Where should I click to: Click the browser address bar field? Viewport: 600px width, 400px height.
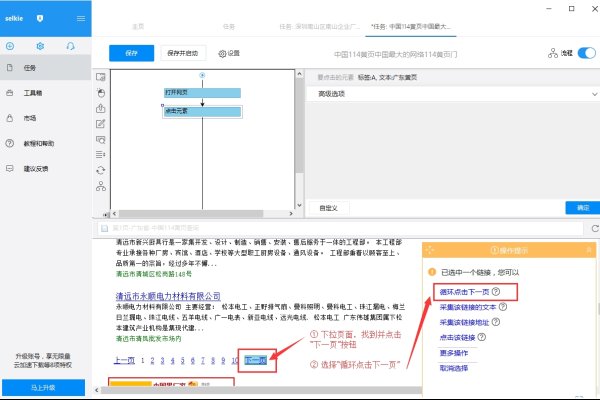pos(340,229)
